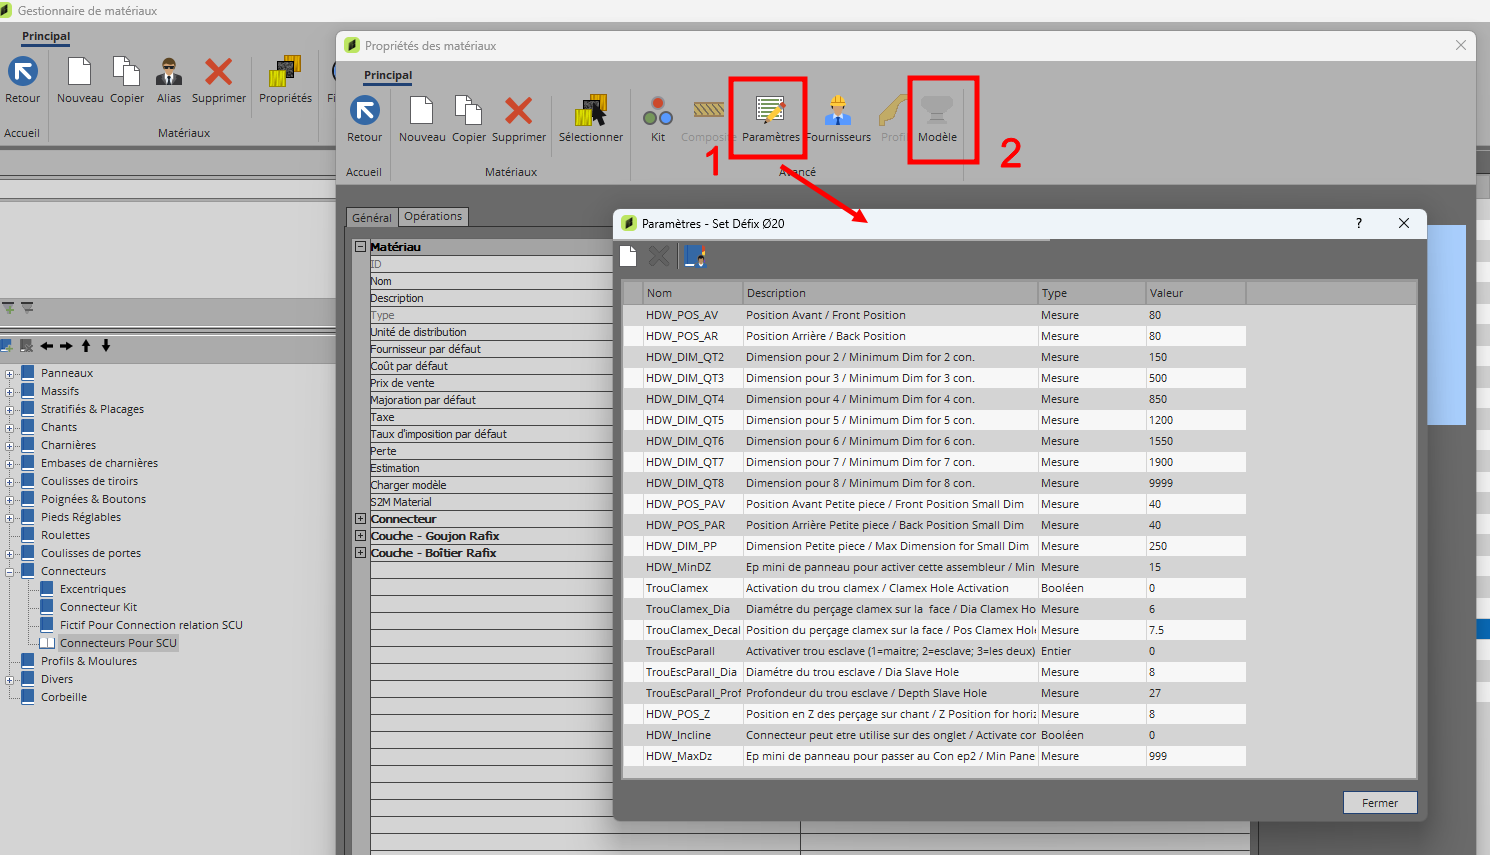Open Propriétés from the Gestionnaire de matériaux ribbon
Image resolution: width=1490 pixels, height=855 pixels.
coord(285,81)
